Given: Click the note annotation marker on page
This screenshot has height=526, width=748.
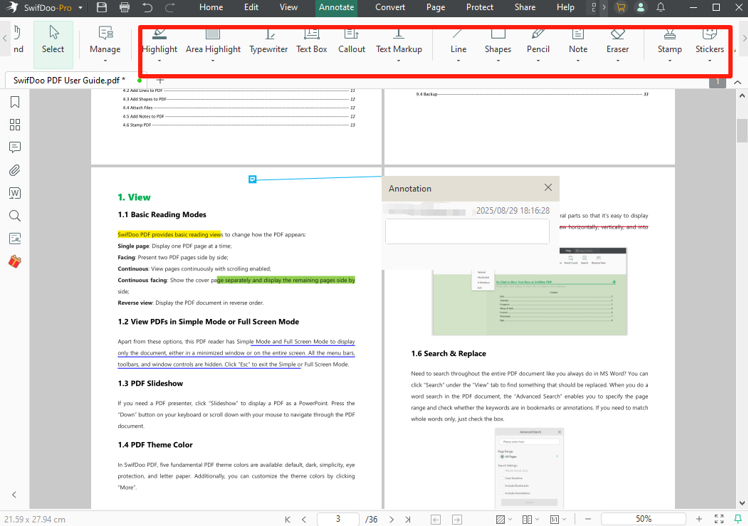Looking at the screenshot, I should [252, 179].
